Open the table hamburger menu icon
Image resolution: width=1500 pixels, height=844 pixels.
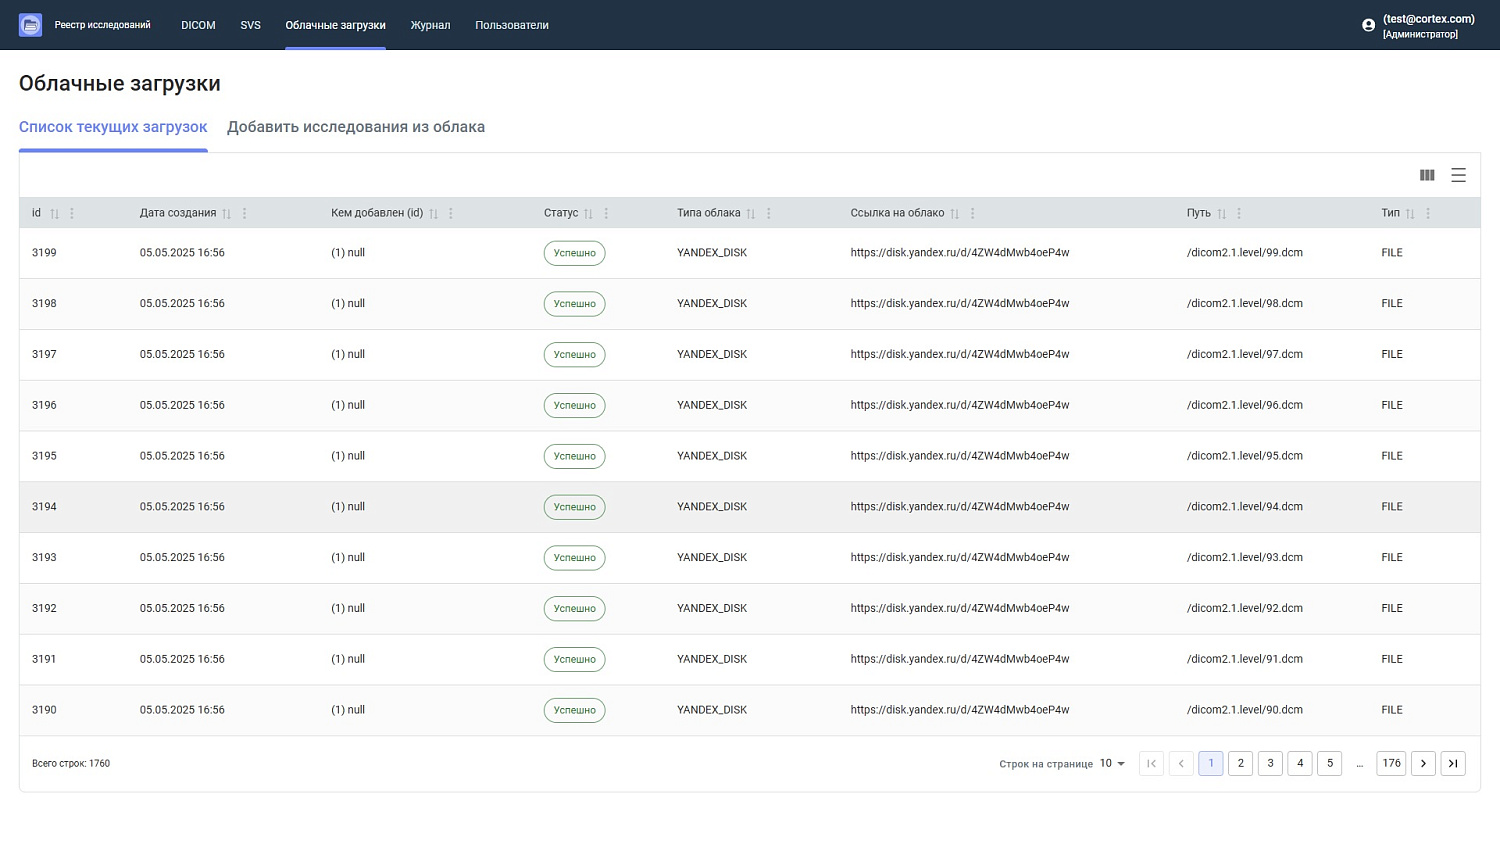tap(1458, 175)
